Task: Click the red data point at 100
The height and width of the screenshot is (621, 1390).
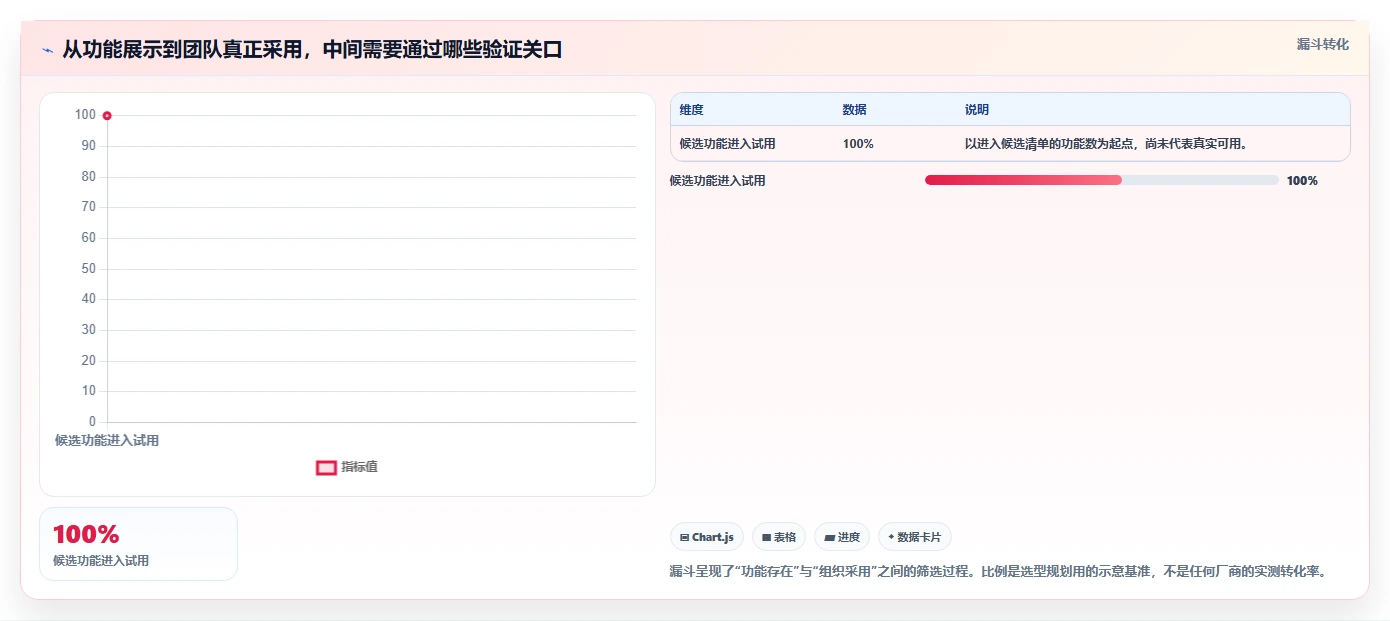Action: (107, 116)
